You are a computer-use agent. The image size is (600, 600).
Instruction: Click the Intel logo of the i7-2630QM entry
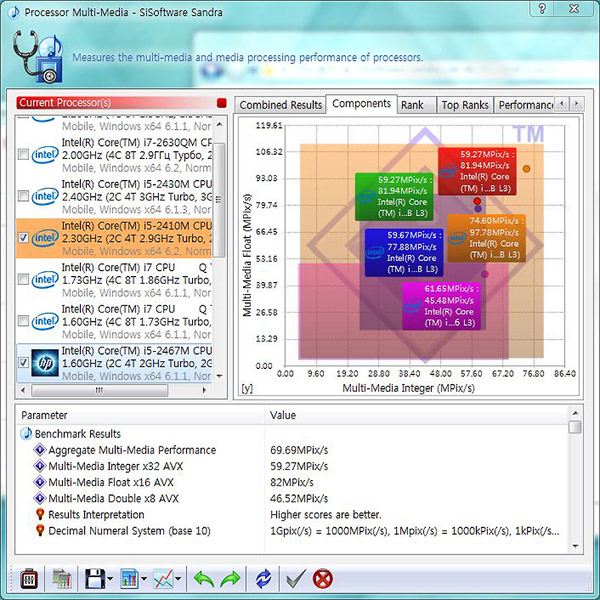point(45,155)
